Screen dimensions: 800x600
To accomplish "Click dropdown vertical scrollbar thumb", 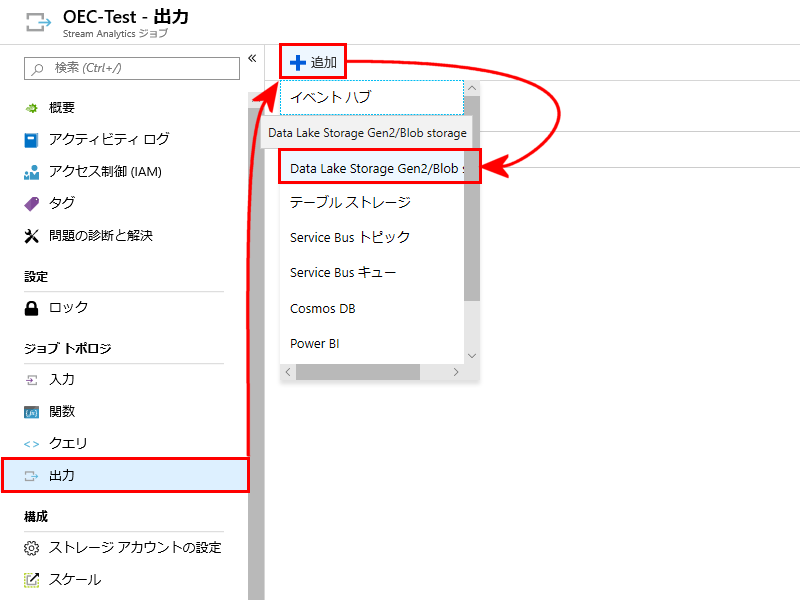I will pyautogui.click(x=472, y=199).
